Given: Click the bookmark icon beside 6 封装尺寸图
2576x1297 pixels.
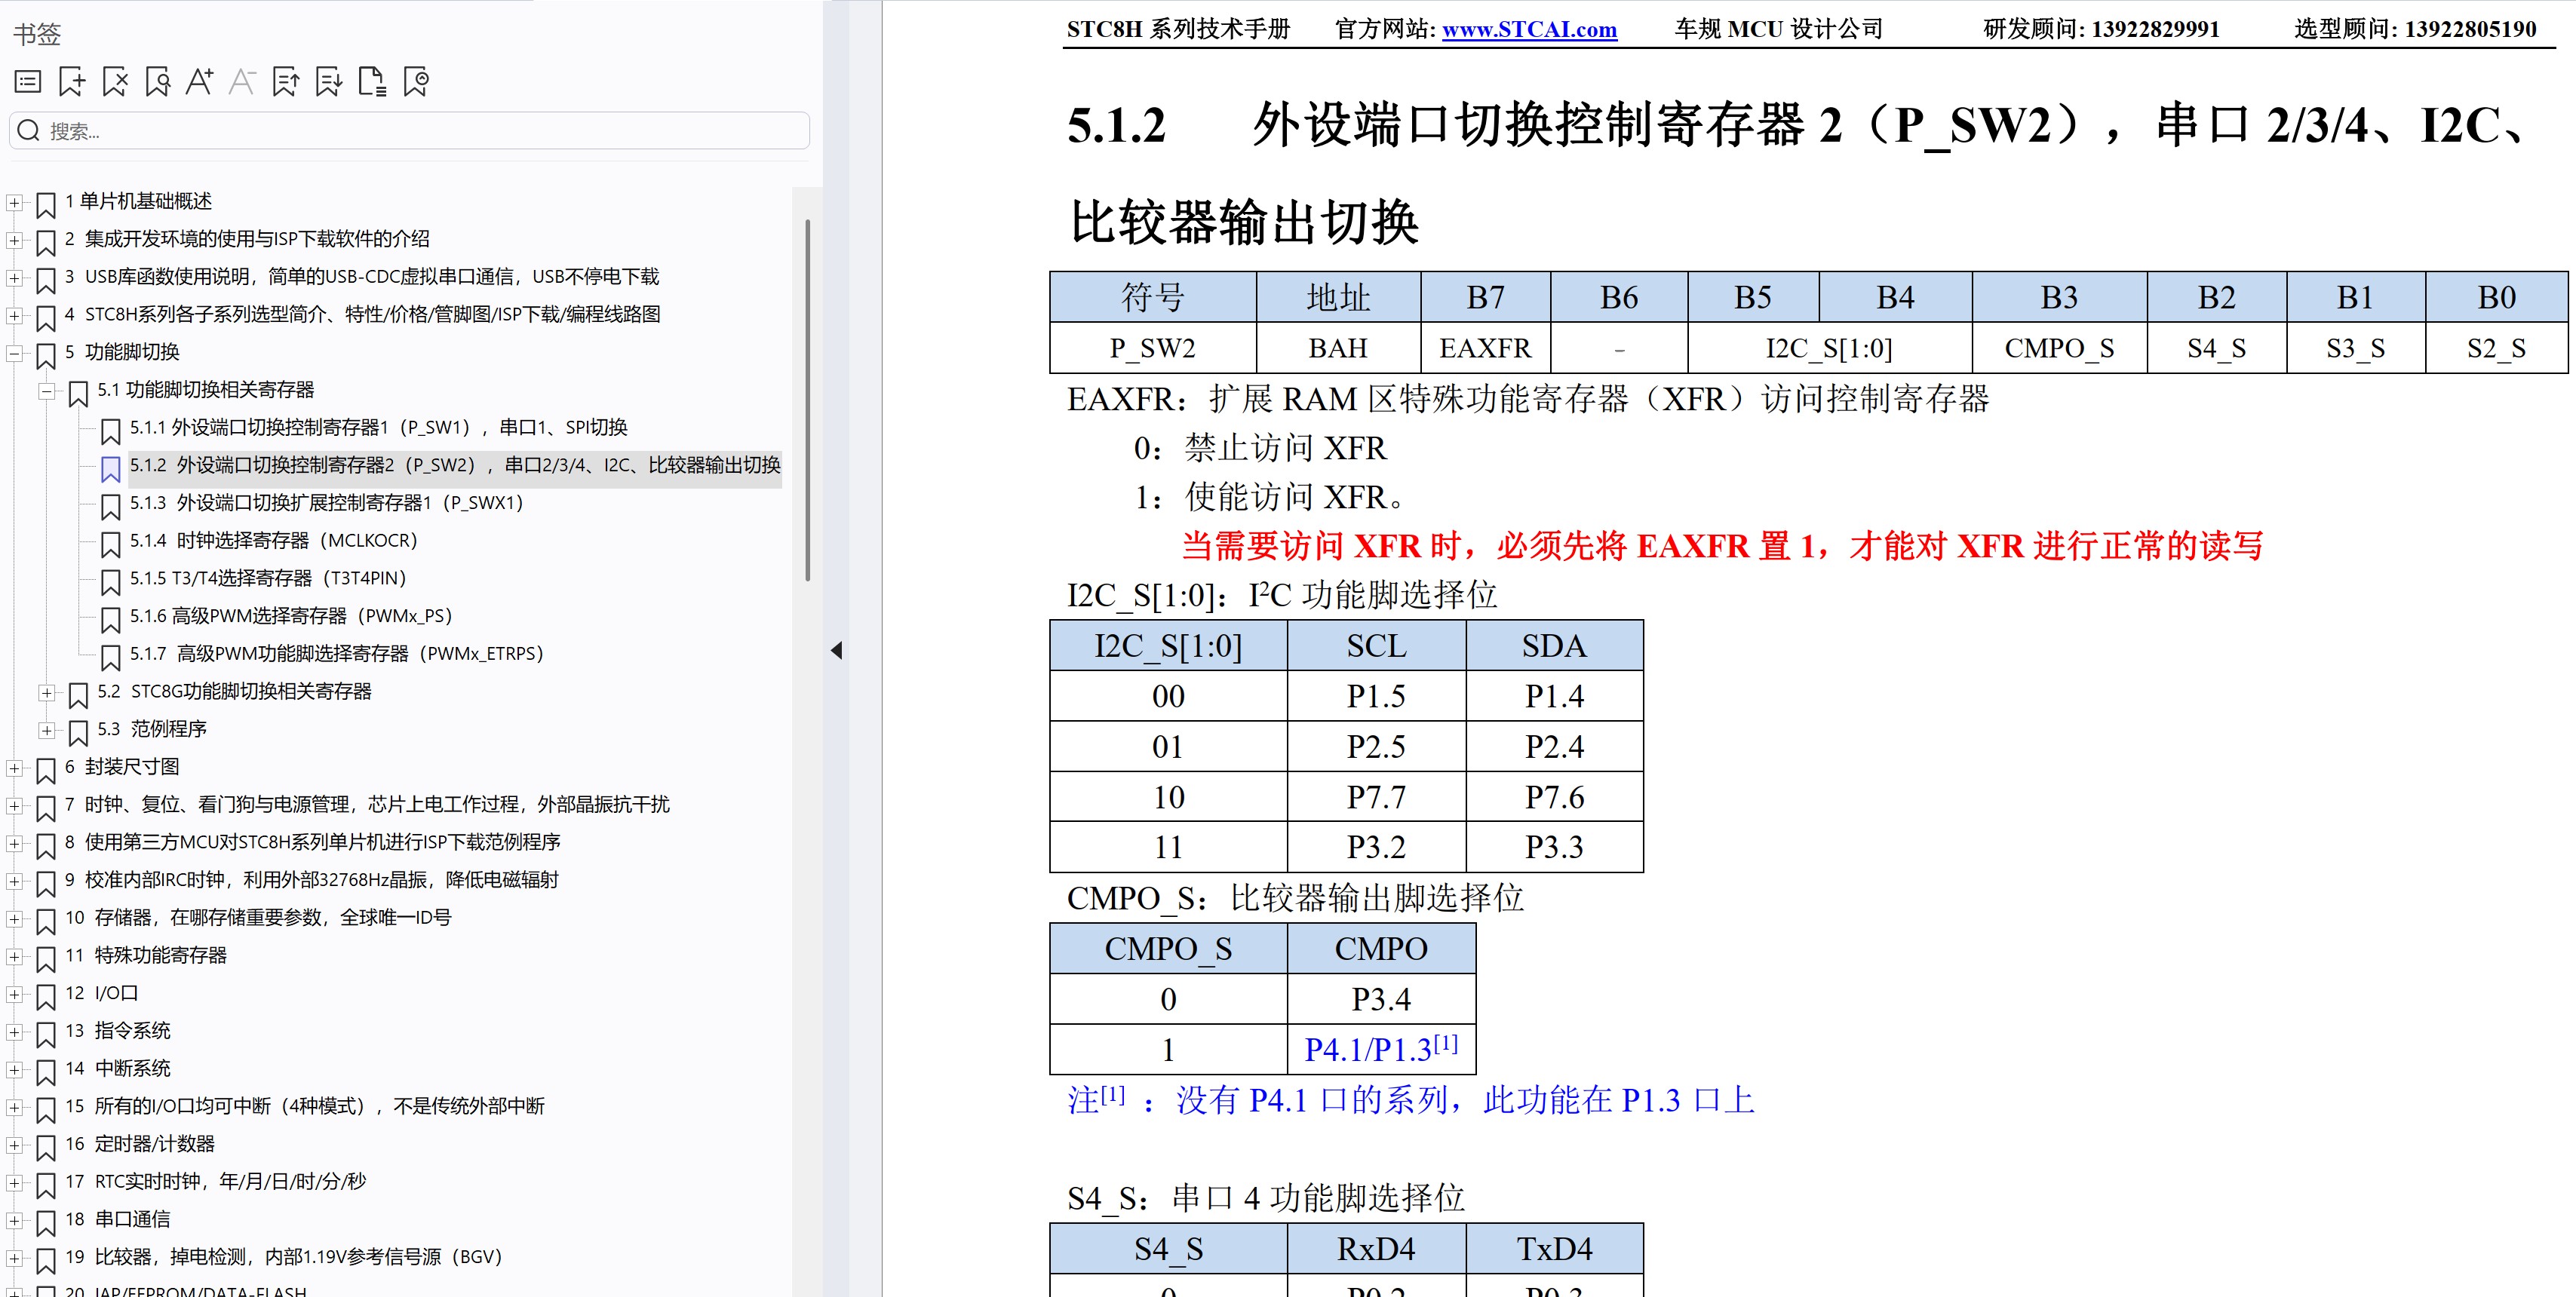Looking at the screenshot, I should tap(46, 770).
